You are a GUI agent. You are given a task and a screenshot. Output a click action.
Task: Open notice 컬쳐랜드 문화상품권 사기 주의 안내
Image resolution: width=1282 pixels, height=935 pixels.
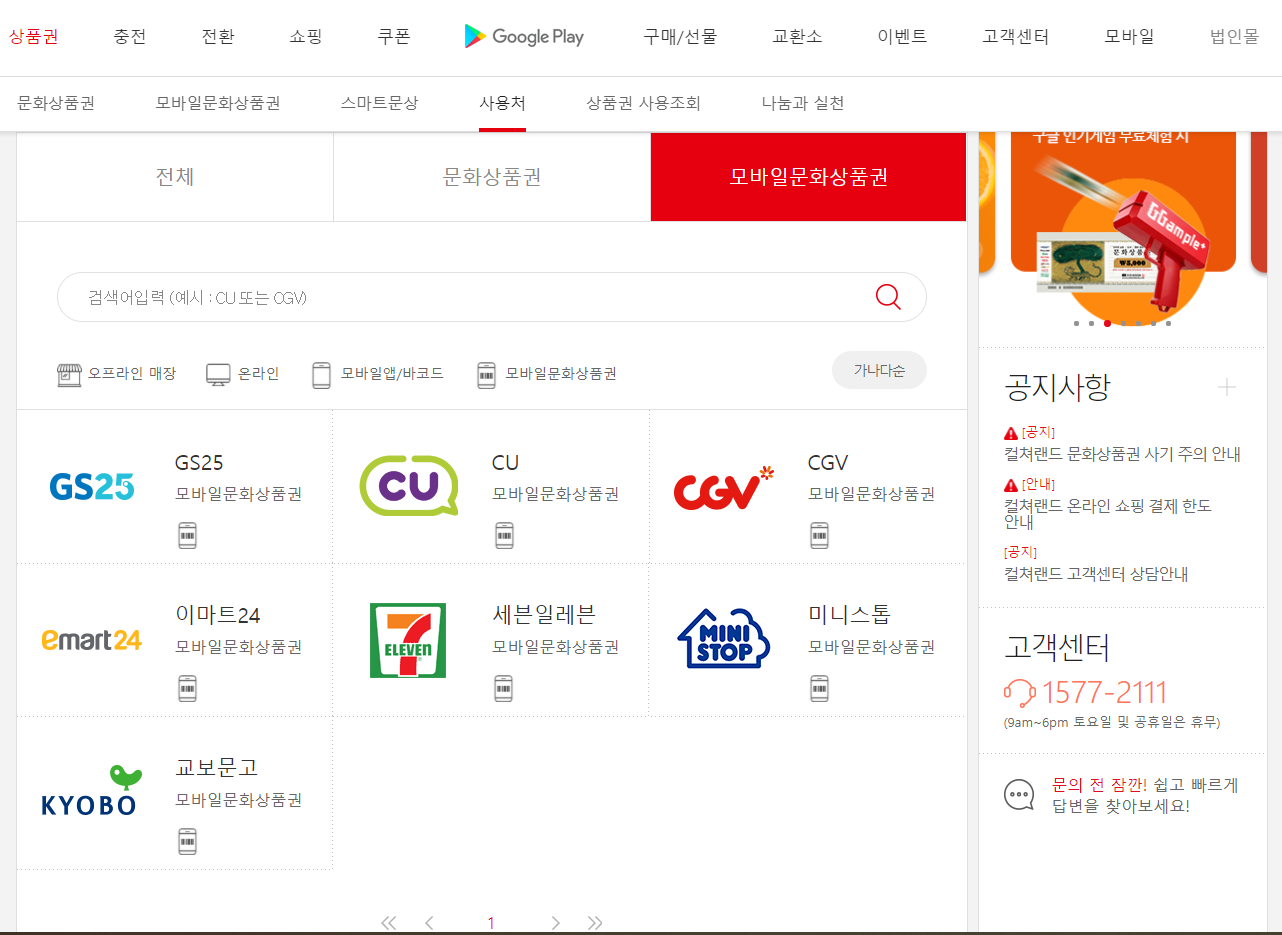[1122, 454]
